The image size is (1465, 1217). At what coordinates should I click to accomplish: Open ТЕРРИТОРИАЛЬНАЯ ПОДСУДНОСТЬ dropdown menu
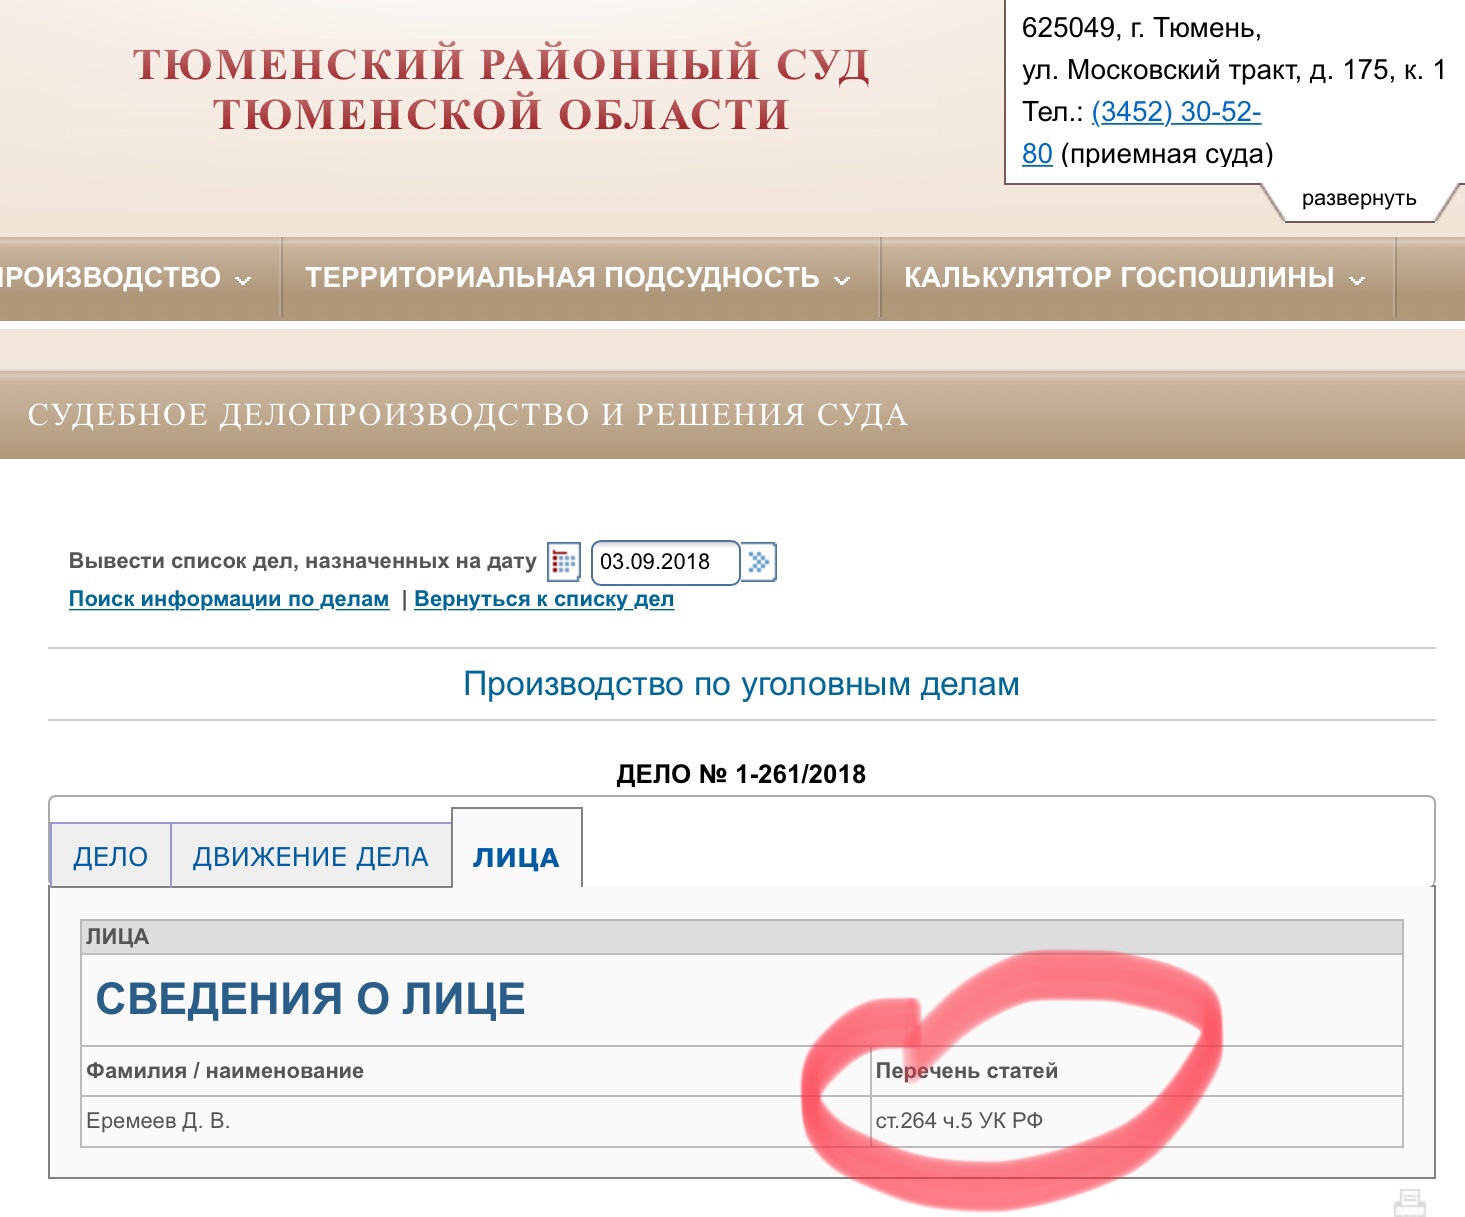pyautogui.click(x=578, y=278)
